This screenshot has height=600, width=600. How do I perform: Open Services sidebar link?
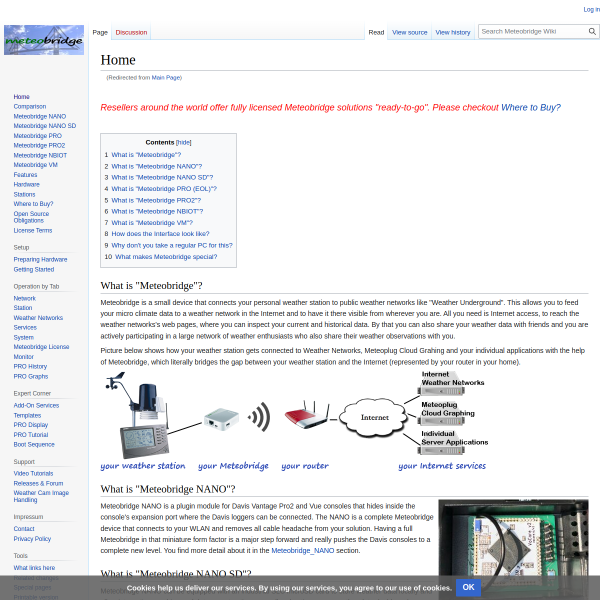click(25, 328)
